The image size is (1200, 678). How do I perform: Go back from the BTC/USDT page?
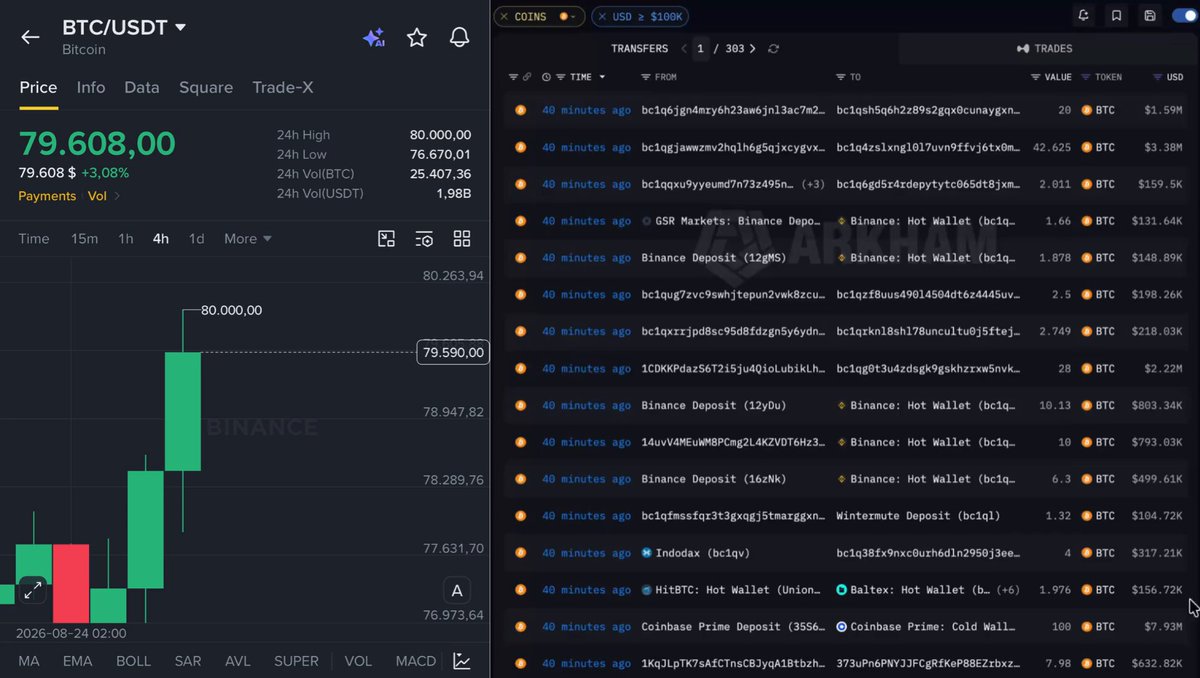click(30, 37)
